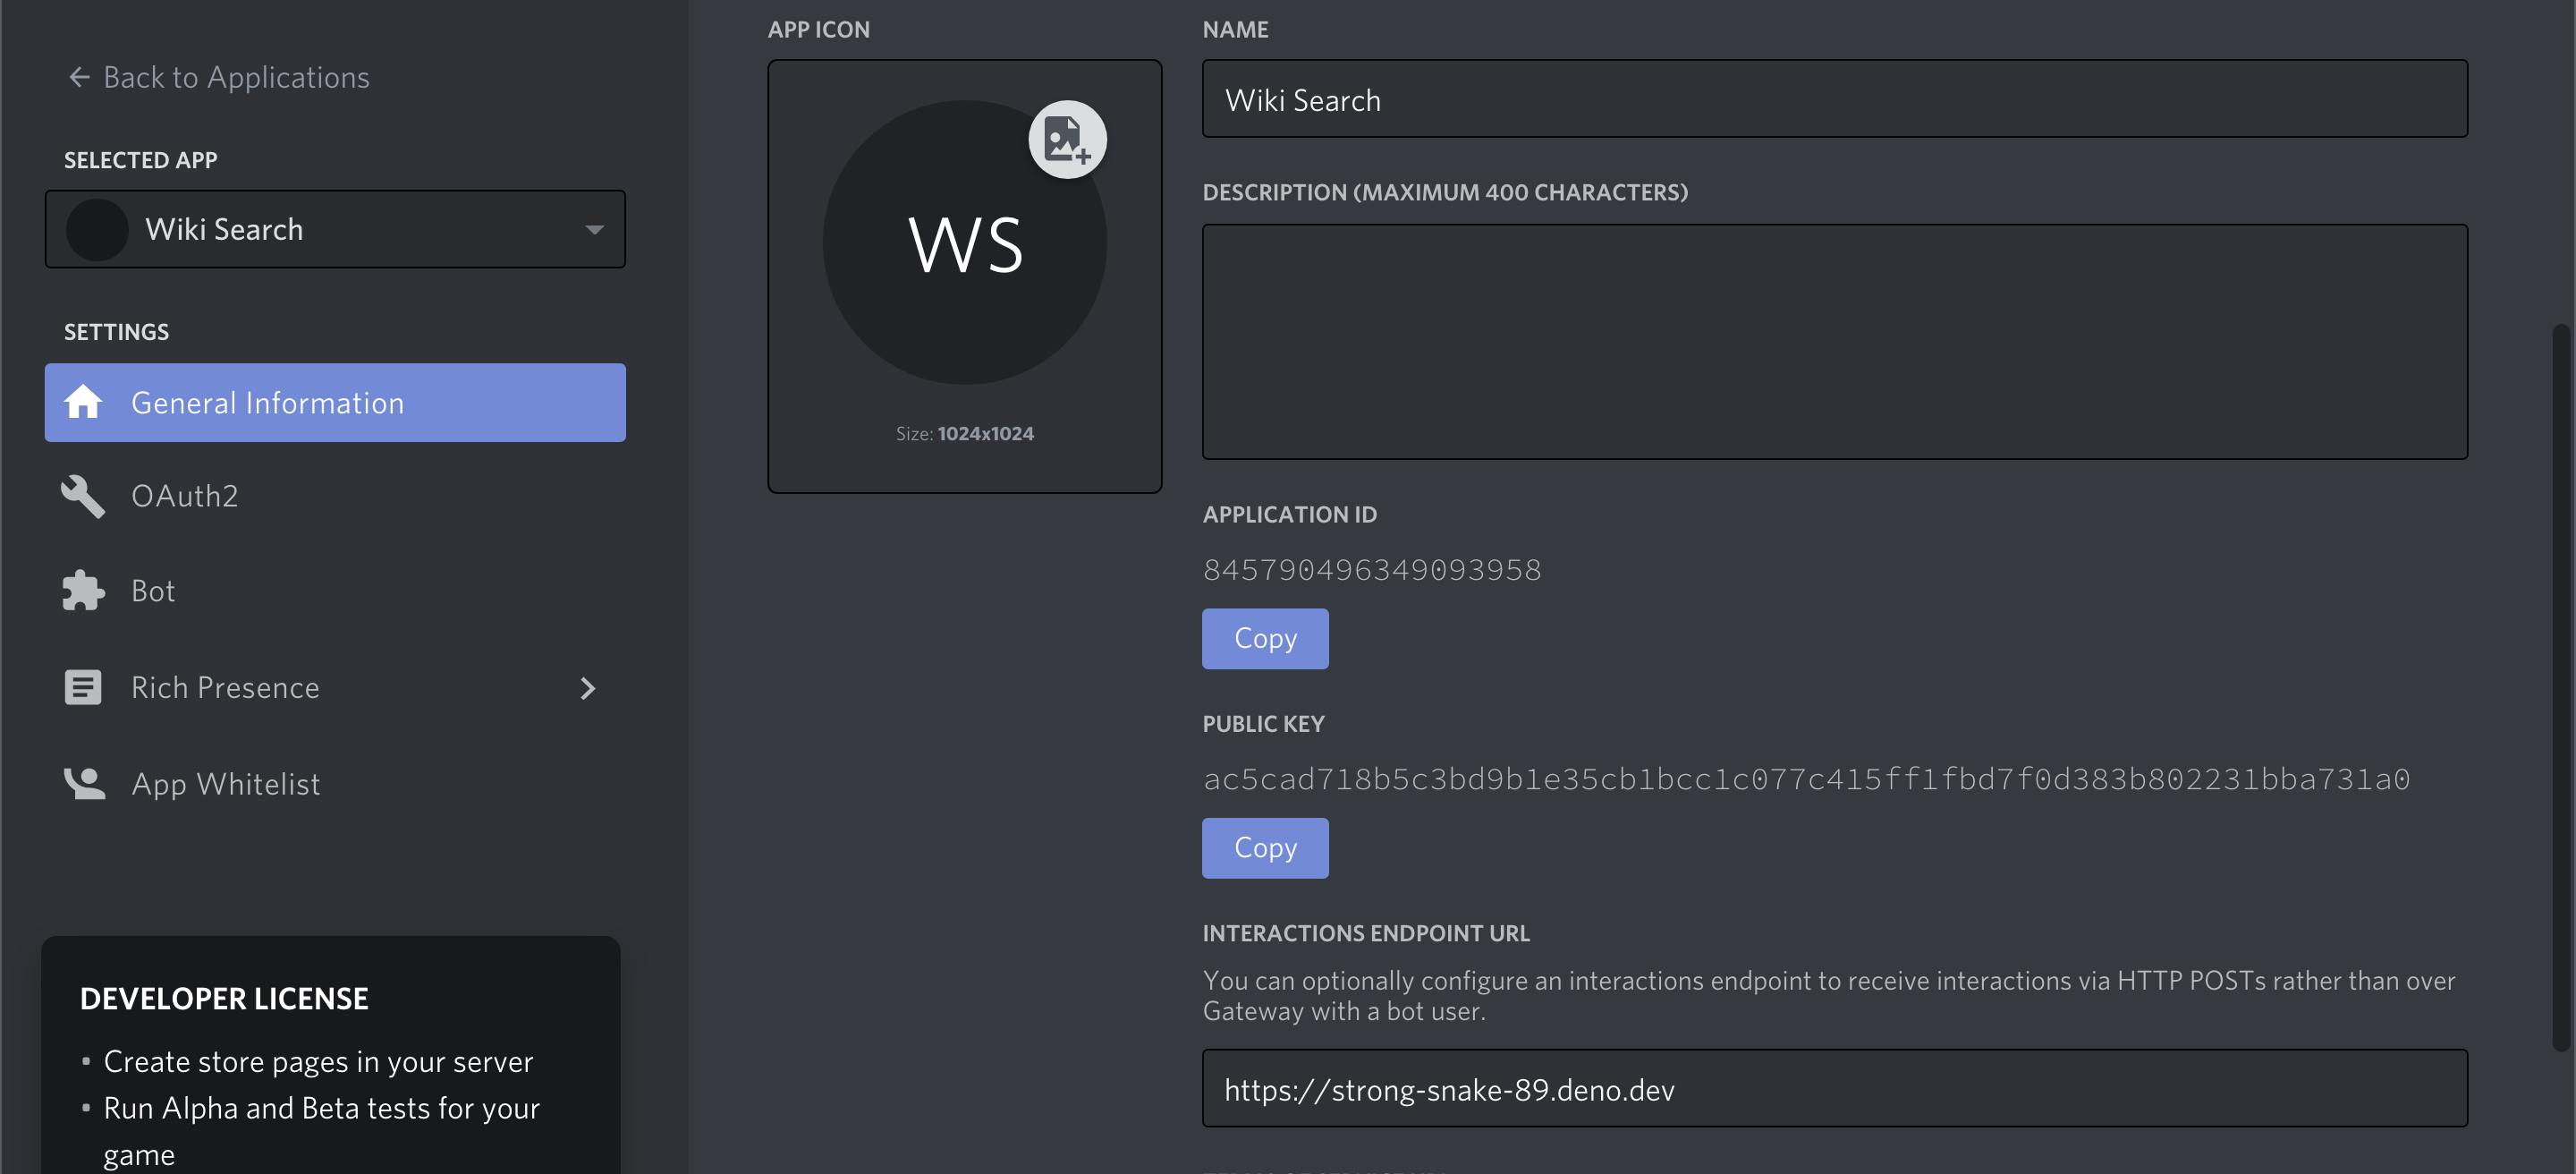
Task: Follow the Back to Applications link
Action: pyautogui.click(x=236, y=77)
